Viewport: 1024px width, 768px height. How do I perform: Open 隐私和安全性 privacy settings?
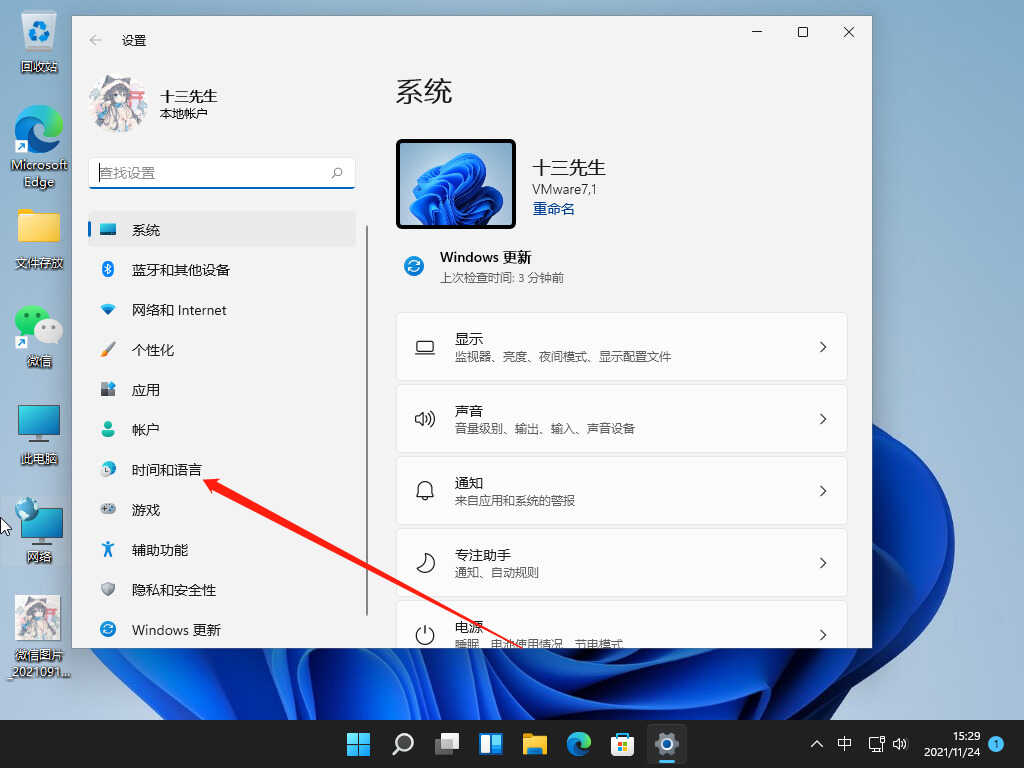[222, 590]
